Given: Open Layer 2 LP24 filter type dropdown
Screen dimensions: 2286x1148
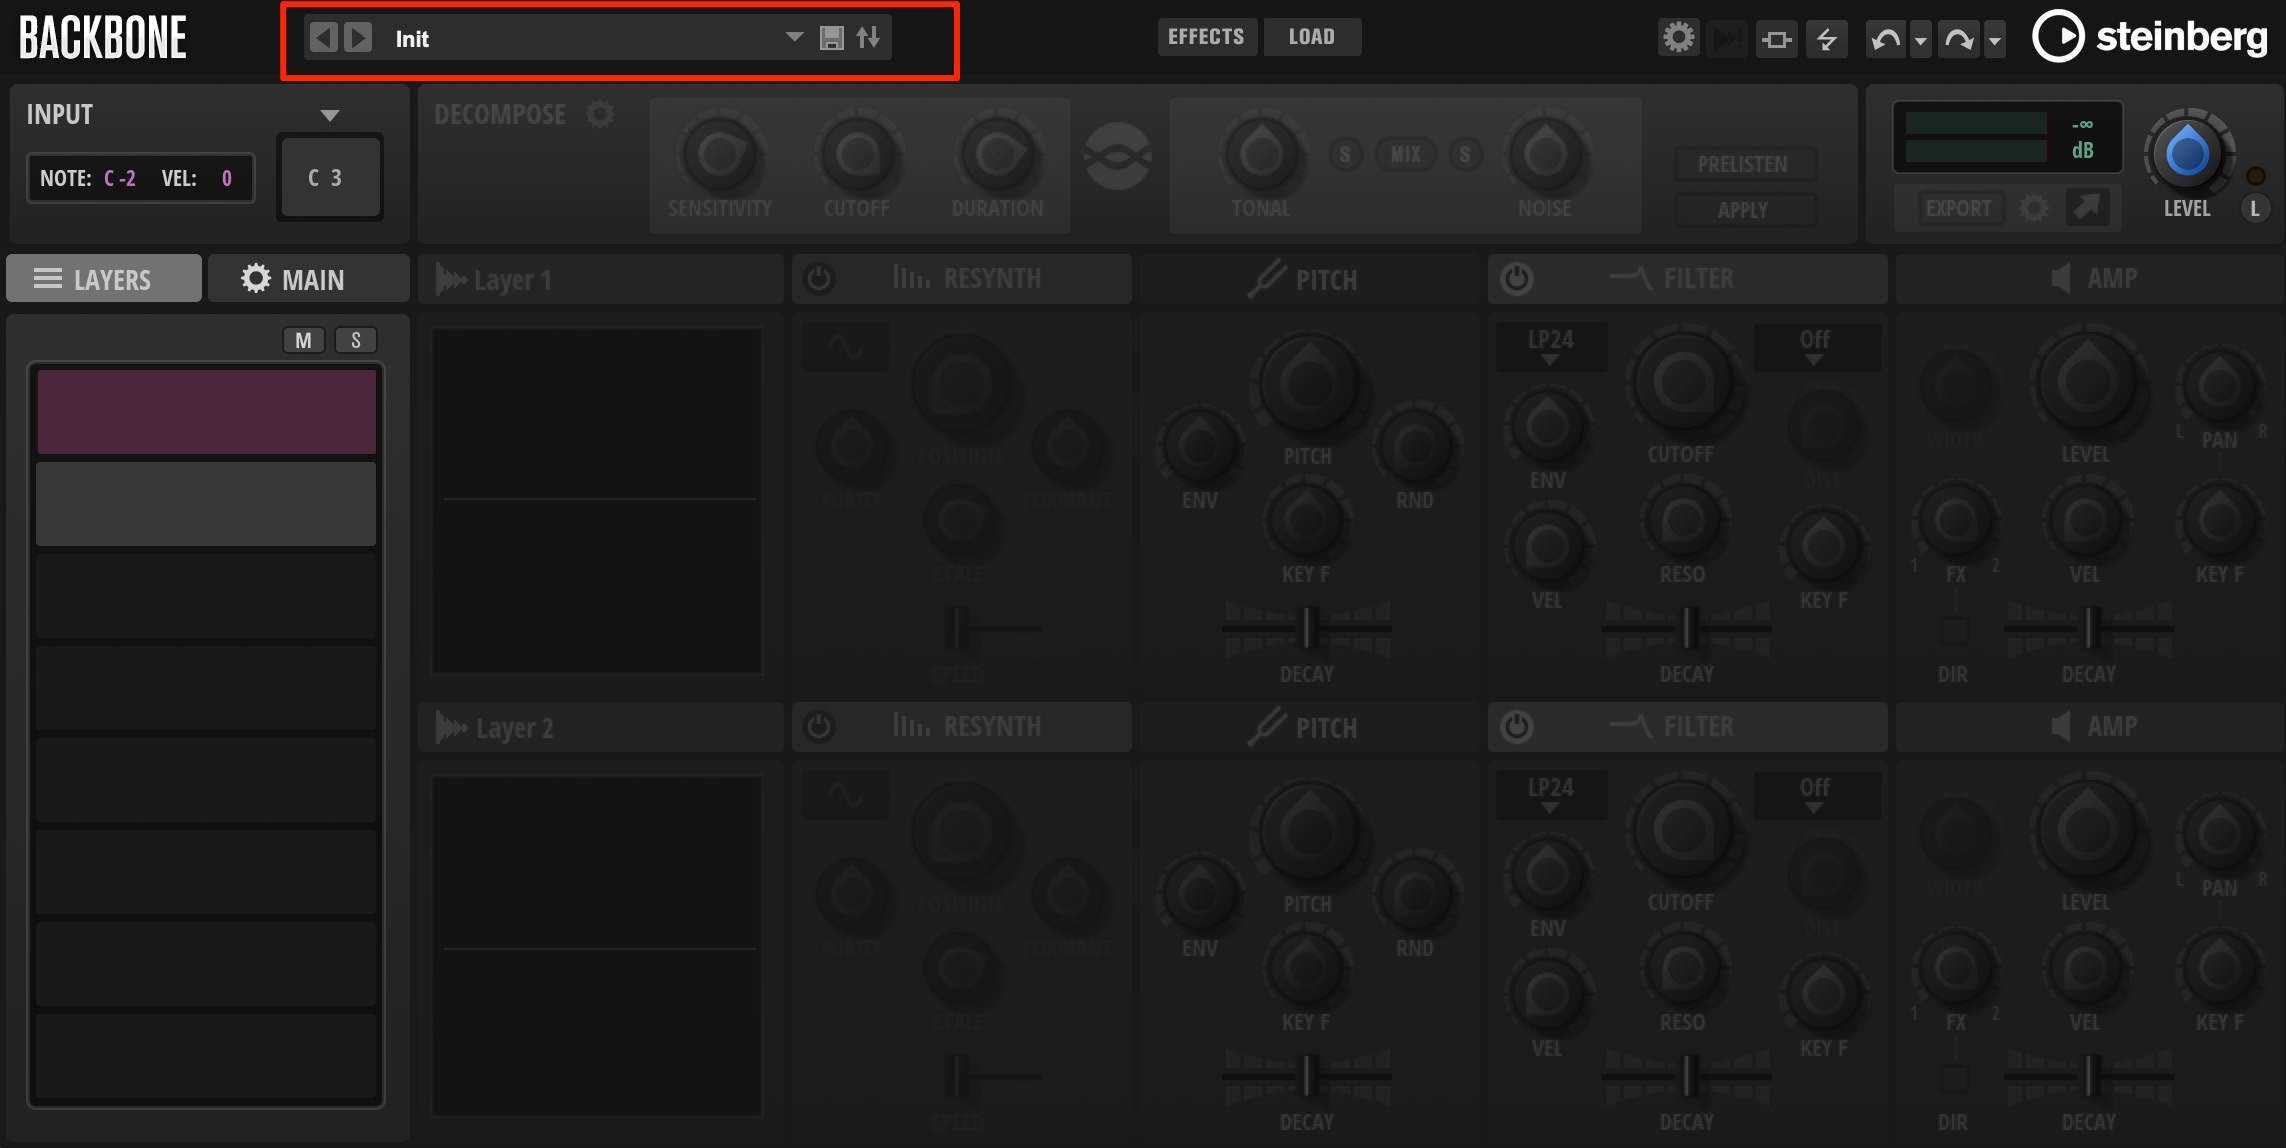Looking at the screenshot, I should pos(1551,794).
